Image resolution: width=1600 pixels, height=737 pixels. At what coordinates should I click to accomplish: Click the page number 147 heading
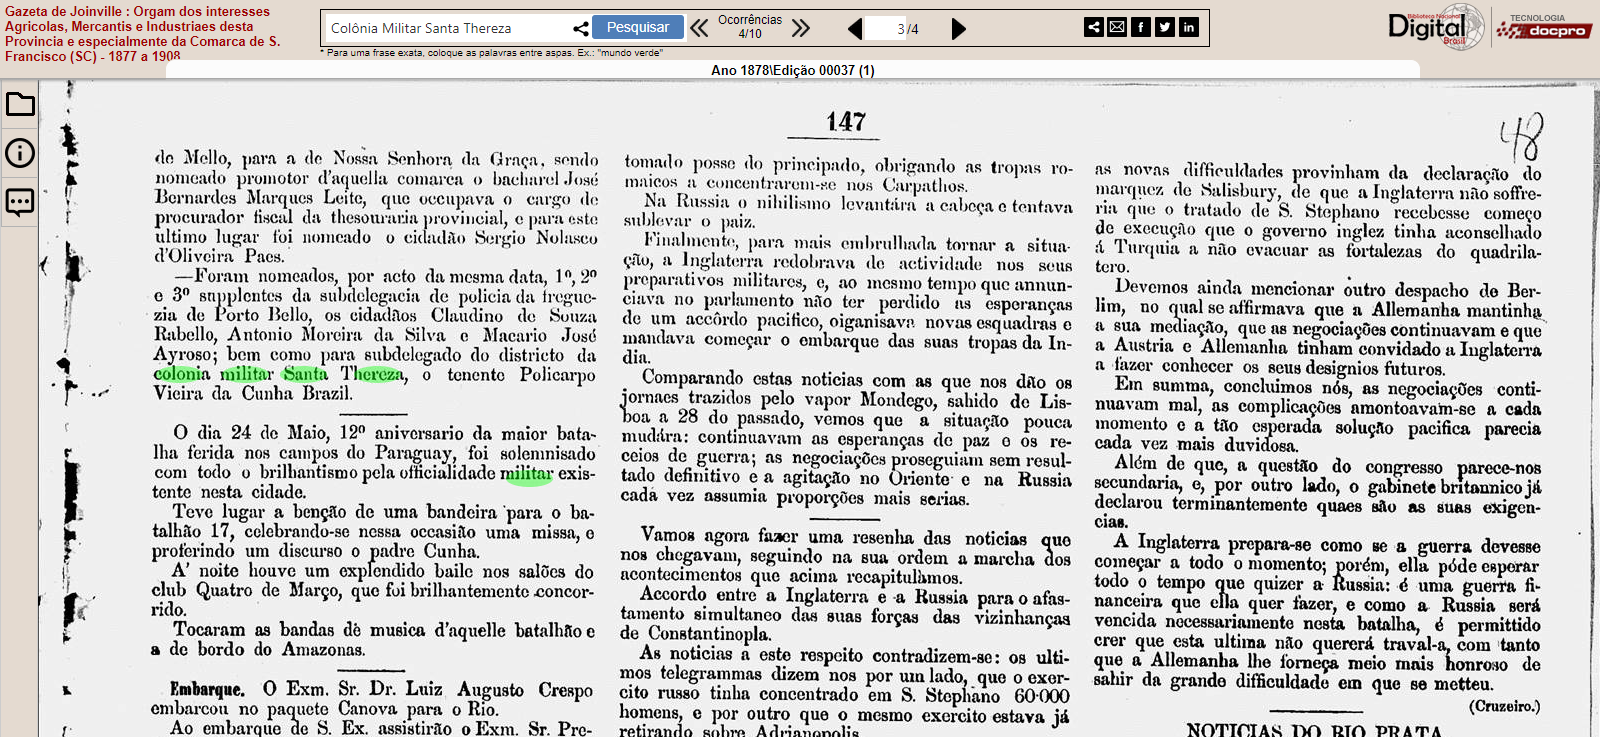846,122
